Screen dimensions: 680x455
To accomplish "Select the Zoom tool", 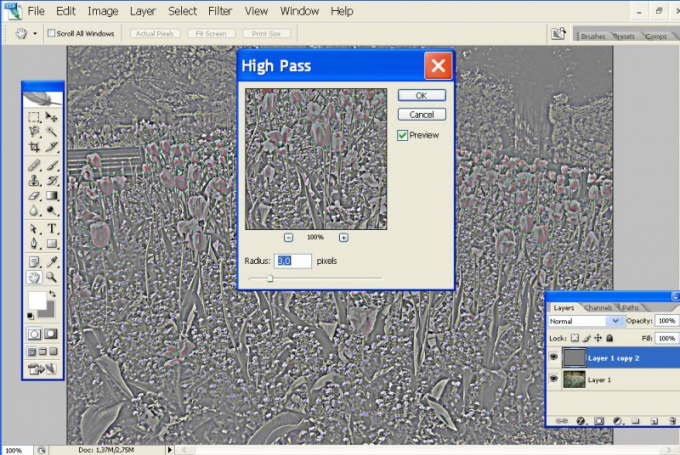I will (x=52, y=277).
